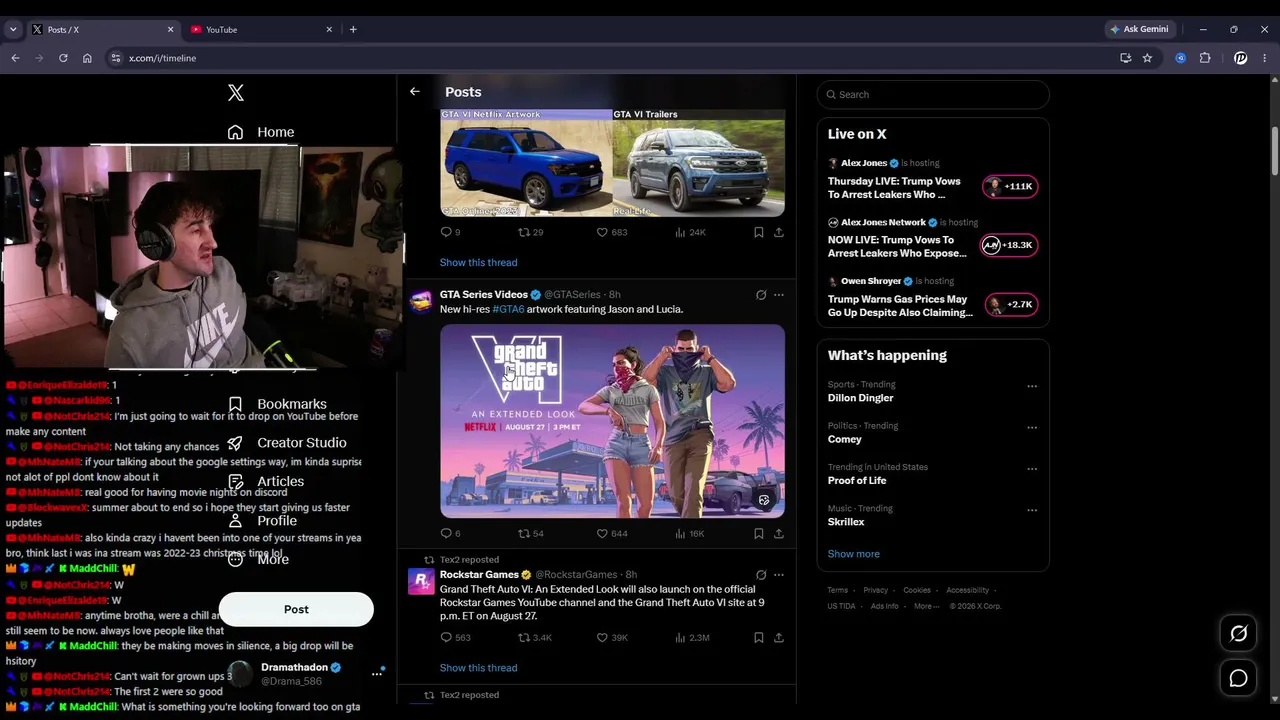This screenshot has height=720, width=1280.
Task: Open the Chrome profile avatar
Action: click(x=1240, y=58)
